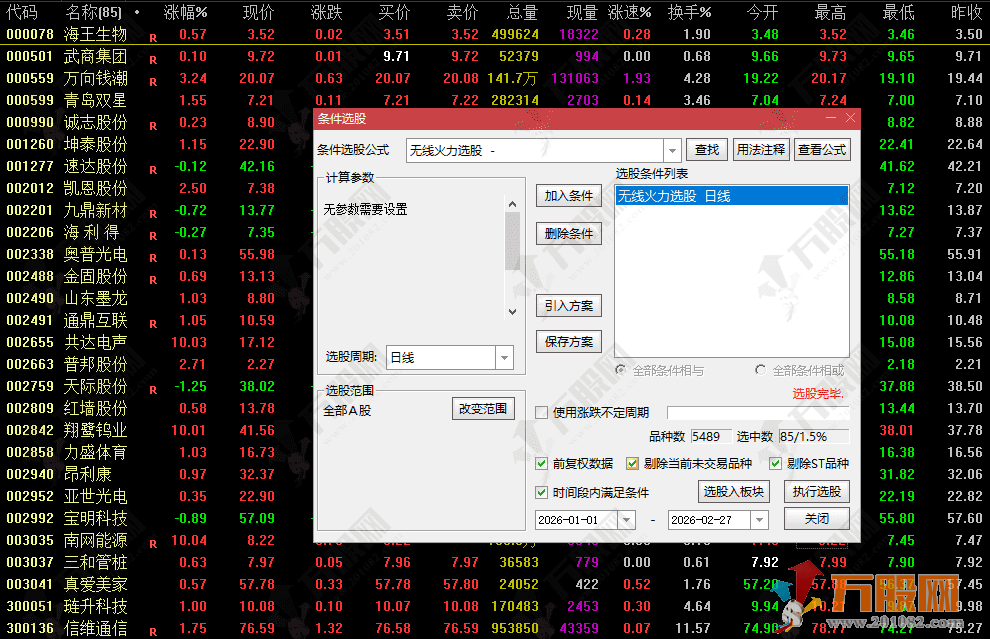
Task: Enable 使用涨跌不定周期 option
Action: [543, 413]
